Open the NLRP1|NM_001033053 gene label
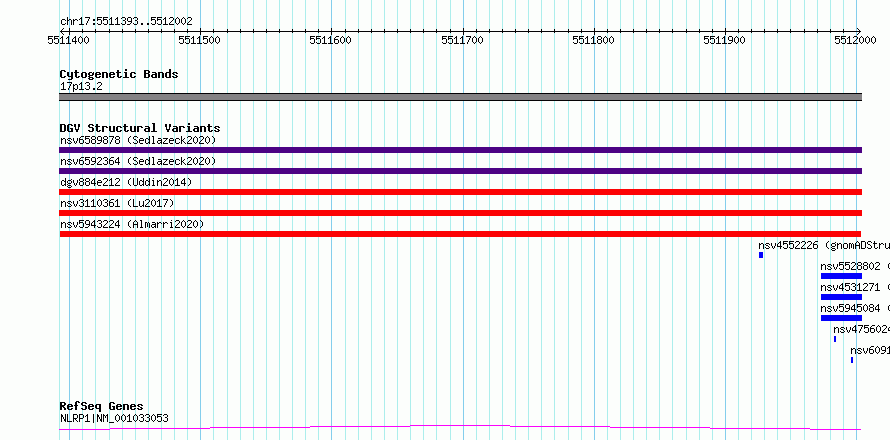 (114, 419)
